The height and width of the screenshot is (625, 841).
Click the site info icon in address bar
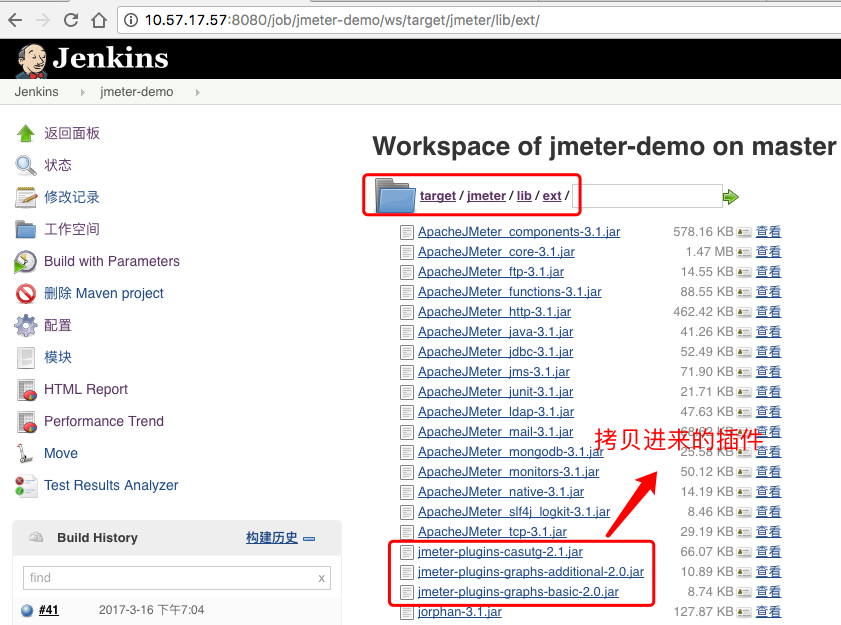click(x=130, y=20)
